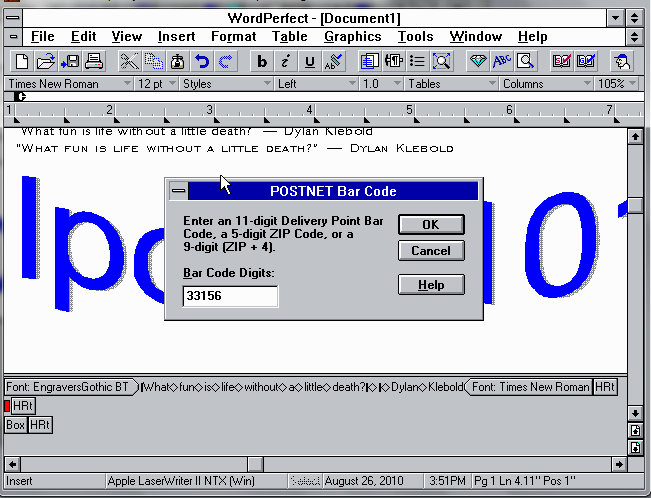Open the 105% zoom dropdown
This screenshot has height=498, width=651.
pyautogui.click(x=616, y=84)
